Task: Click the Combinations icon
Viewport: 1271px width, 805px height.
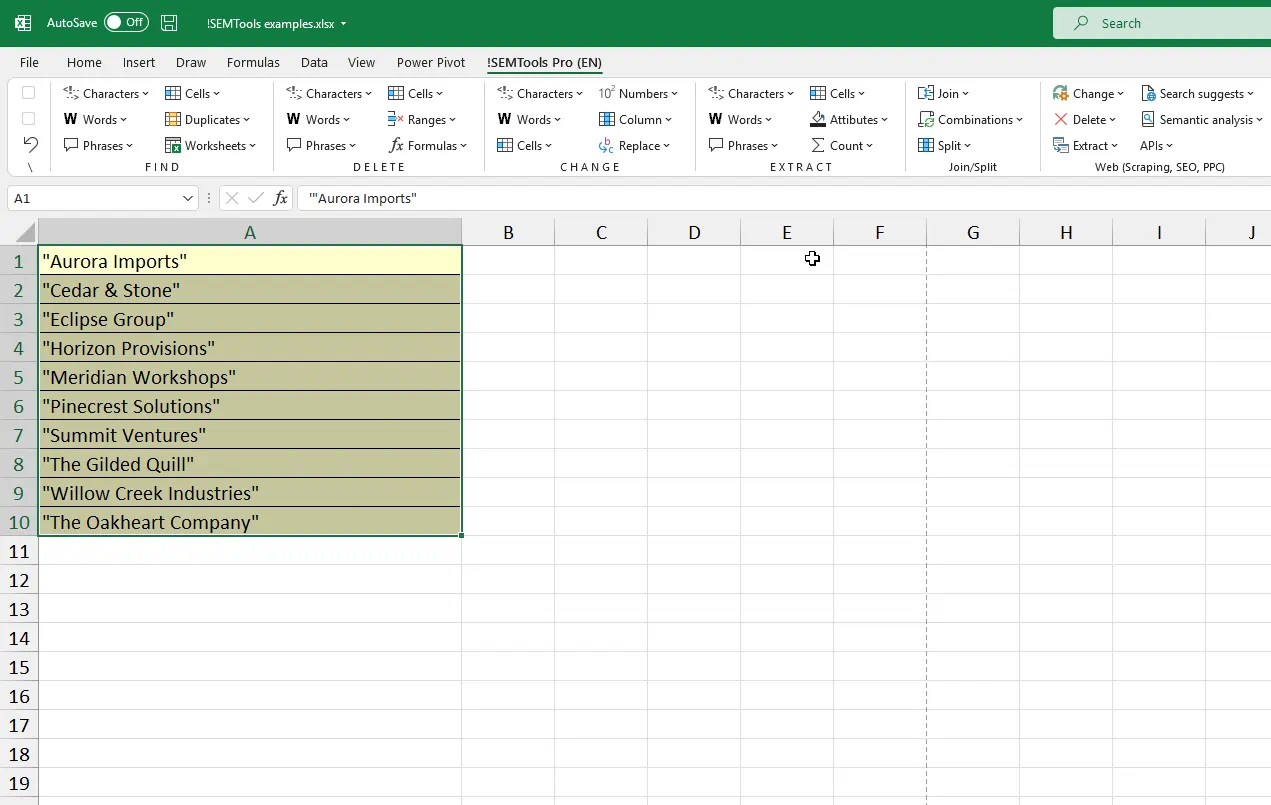Action: (x=926, y=119)
